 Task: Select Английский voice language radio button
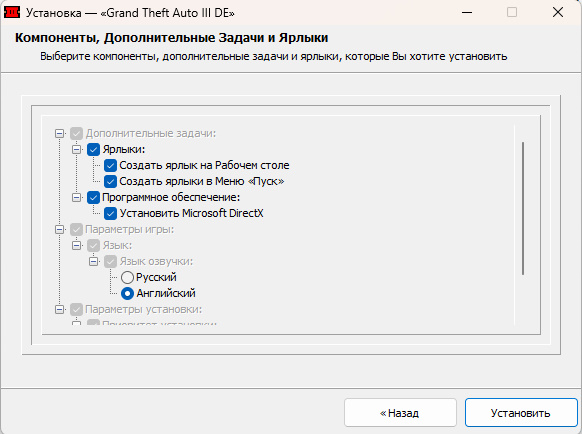[127, 293]
